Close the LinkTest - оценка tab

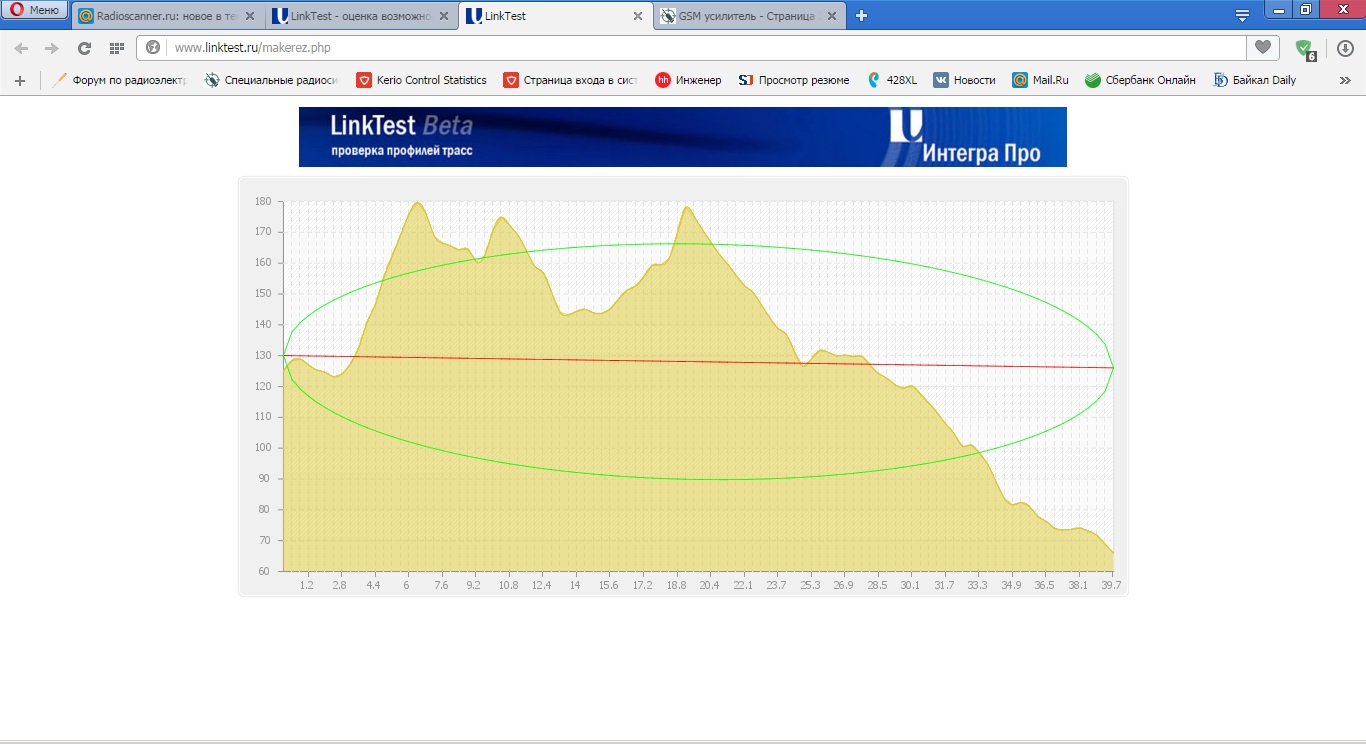444,16
